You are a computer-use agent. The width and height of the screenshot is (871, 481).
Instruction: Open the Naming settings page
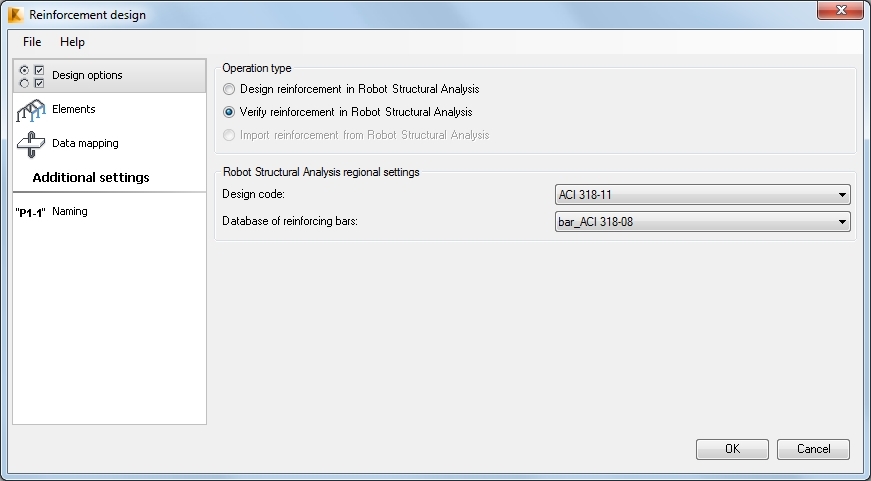pos(109,212)
